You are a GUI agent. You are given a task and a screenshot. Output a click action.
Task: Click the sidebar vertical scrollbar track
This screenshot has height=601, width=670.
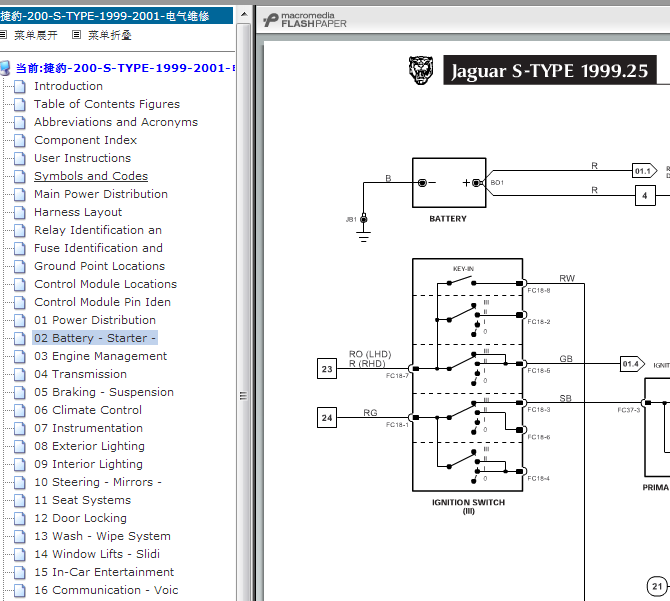point(244,312)
